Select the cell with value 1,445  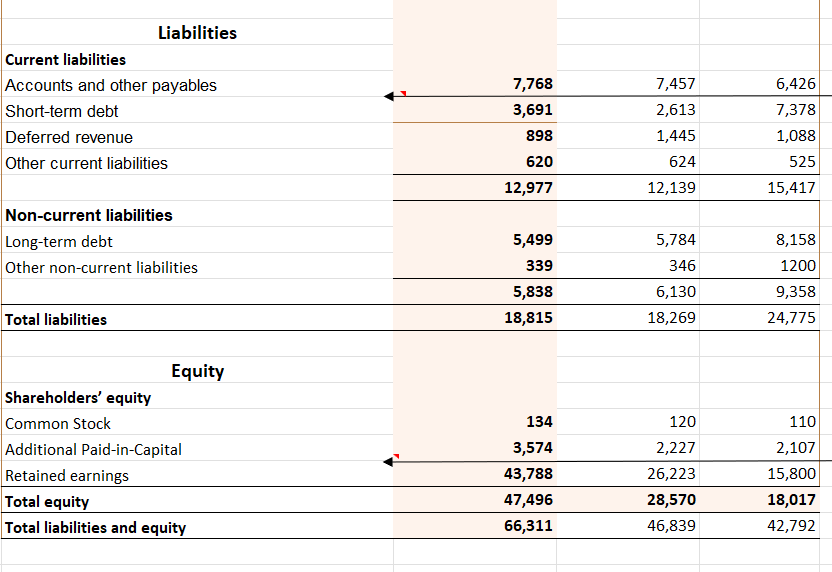[628, 136]
